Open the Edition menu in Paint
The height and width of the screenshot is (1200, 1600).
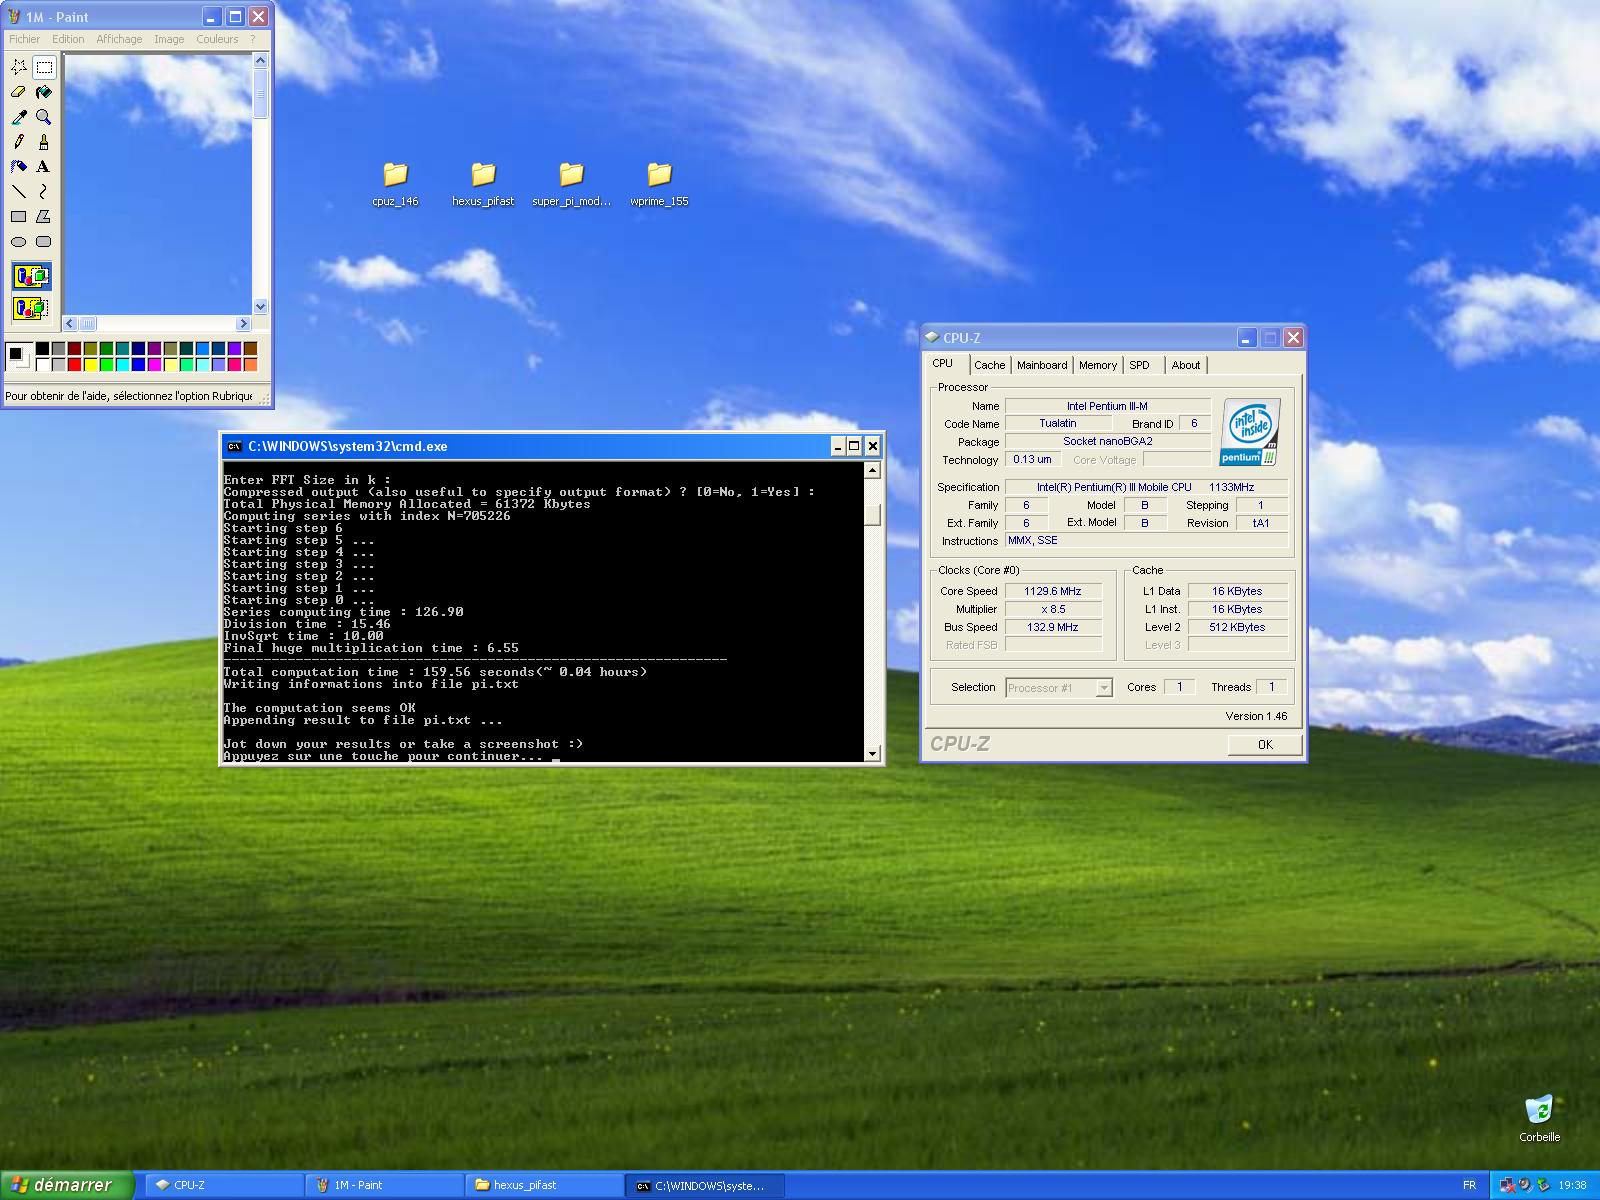(x=68, y=39)
